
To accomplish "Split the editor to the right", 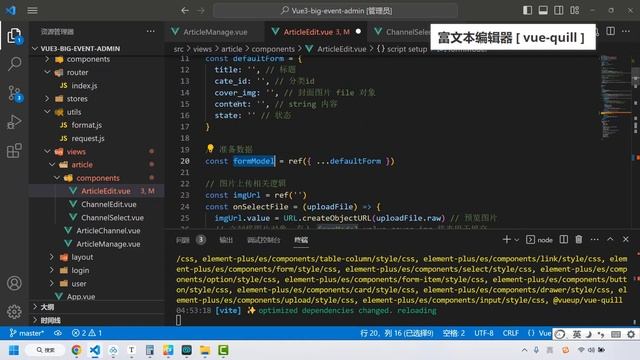I will click(x=611, y=31).
